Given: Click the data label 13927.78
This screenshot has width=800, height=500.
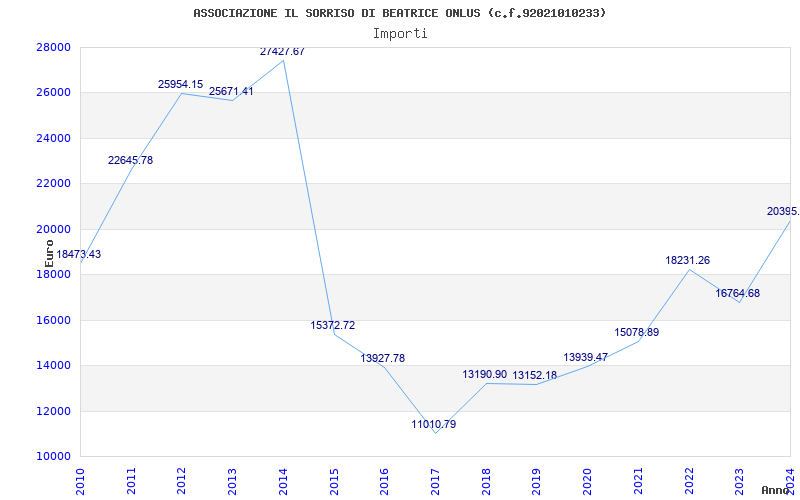Looking at the screenshot, I should tap(383, 358).
